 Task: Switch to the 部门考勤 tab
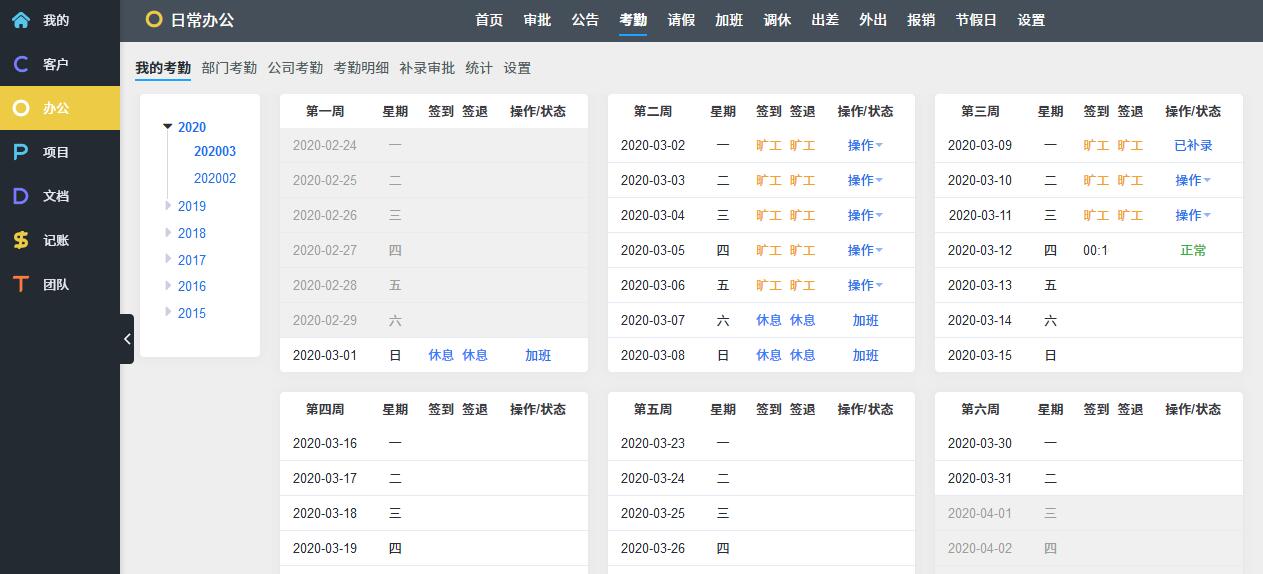click(229, 68)
